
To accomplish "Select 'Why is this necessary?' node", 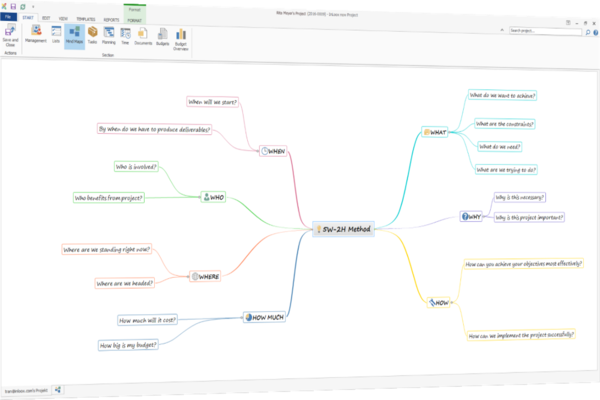I will (520, 198).
